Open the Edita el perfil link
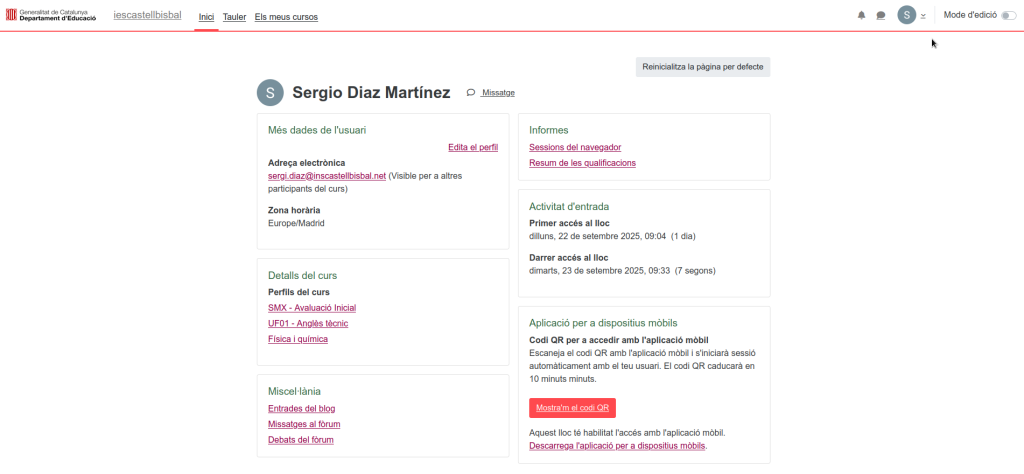1024x474 pixels. 472,147
